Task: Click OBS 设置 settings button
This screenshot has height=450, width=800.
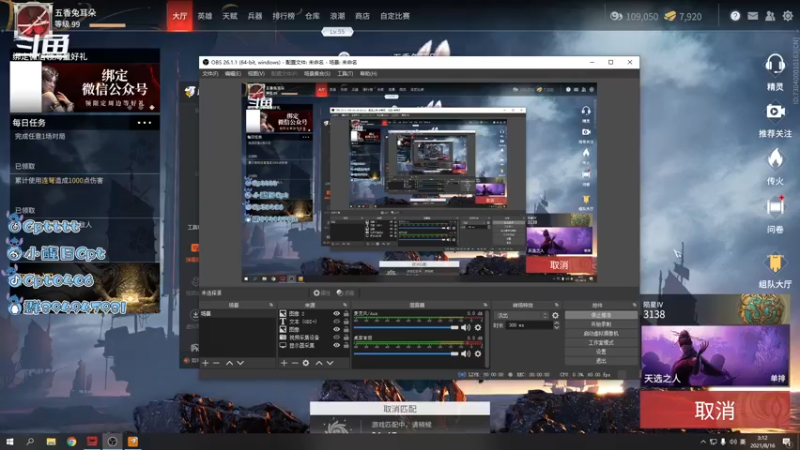Action: tap(601, 352)
